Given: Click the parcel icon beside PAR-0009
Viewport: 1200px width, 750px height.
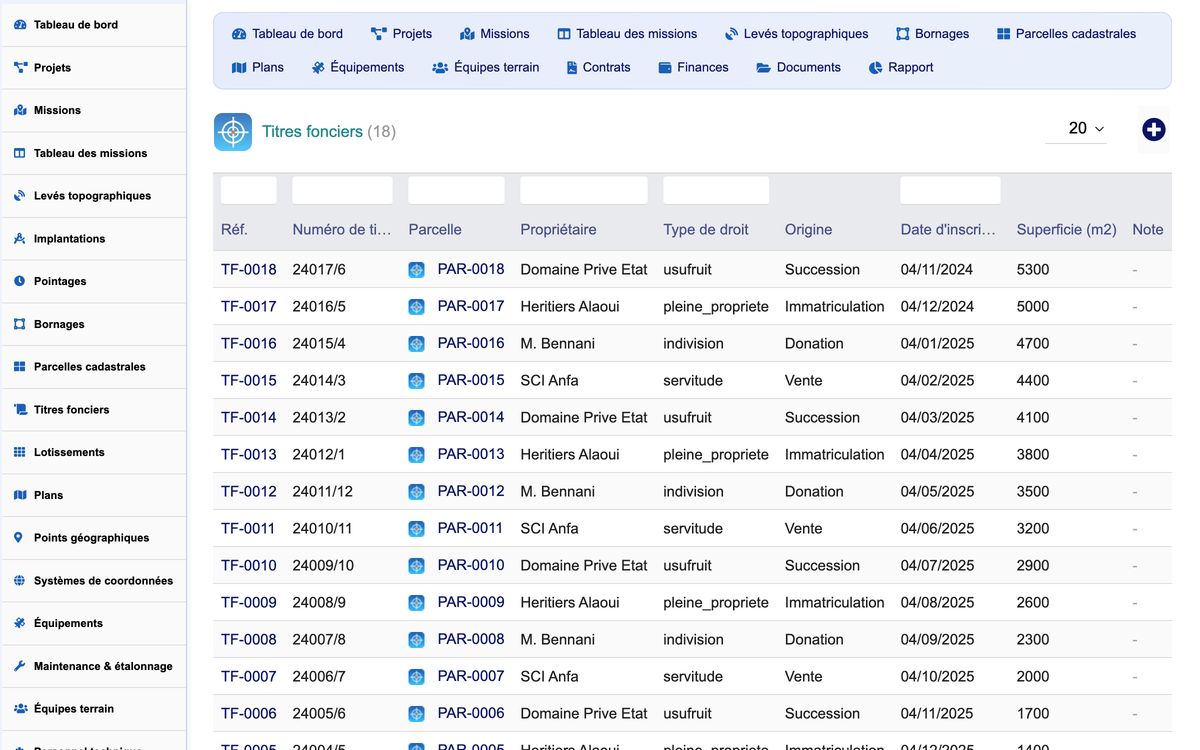Looking at the screenshot, I should [x=417, y=603].
